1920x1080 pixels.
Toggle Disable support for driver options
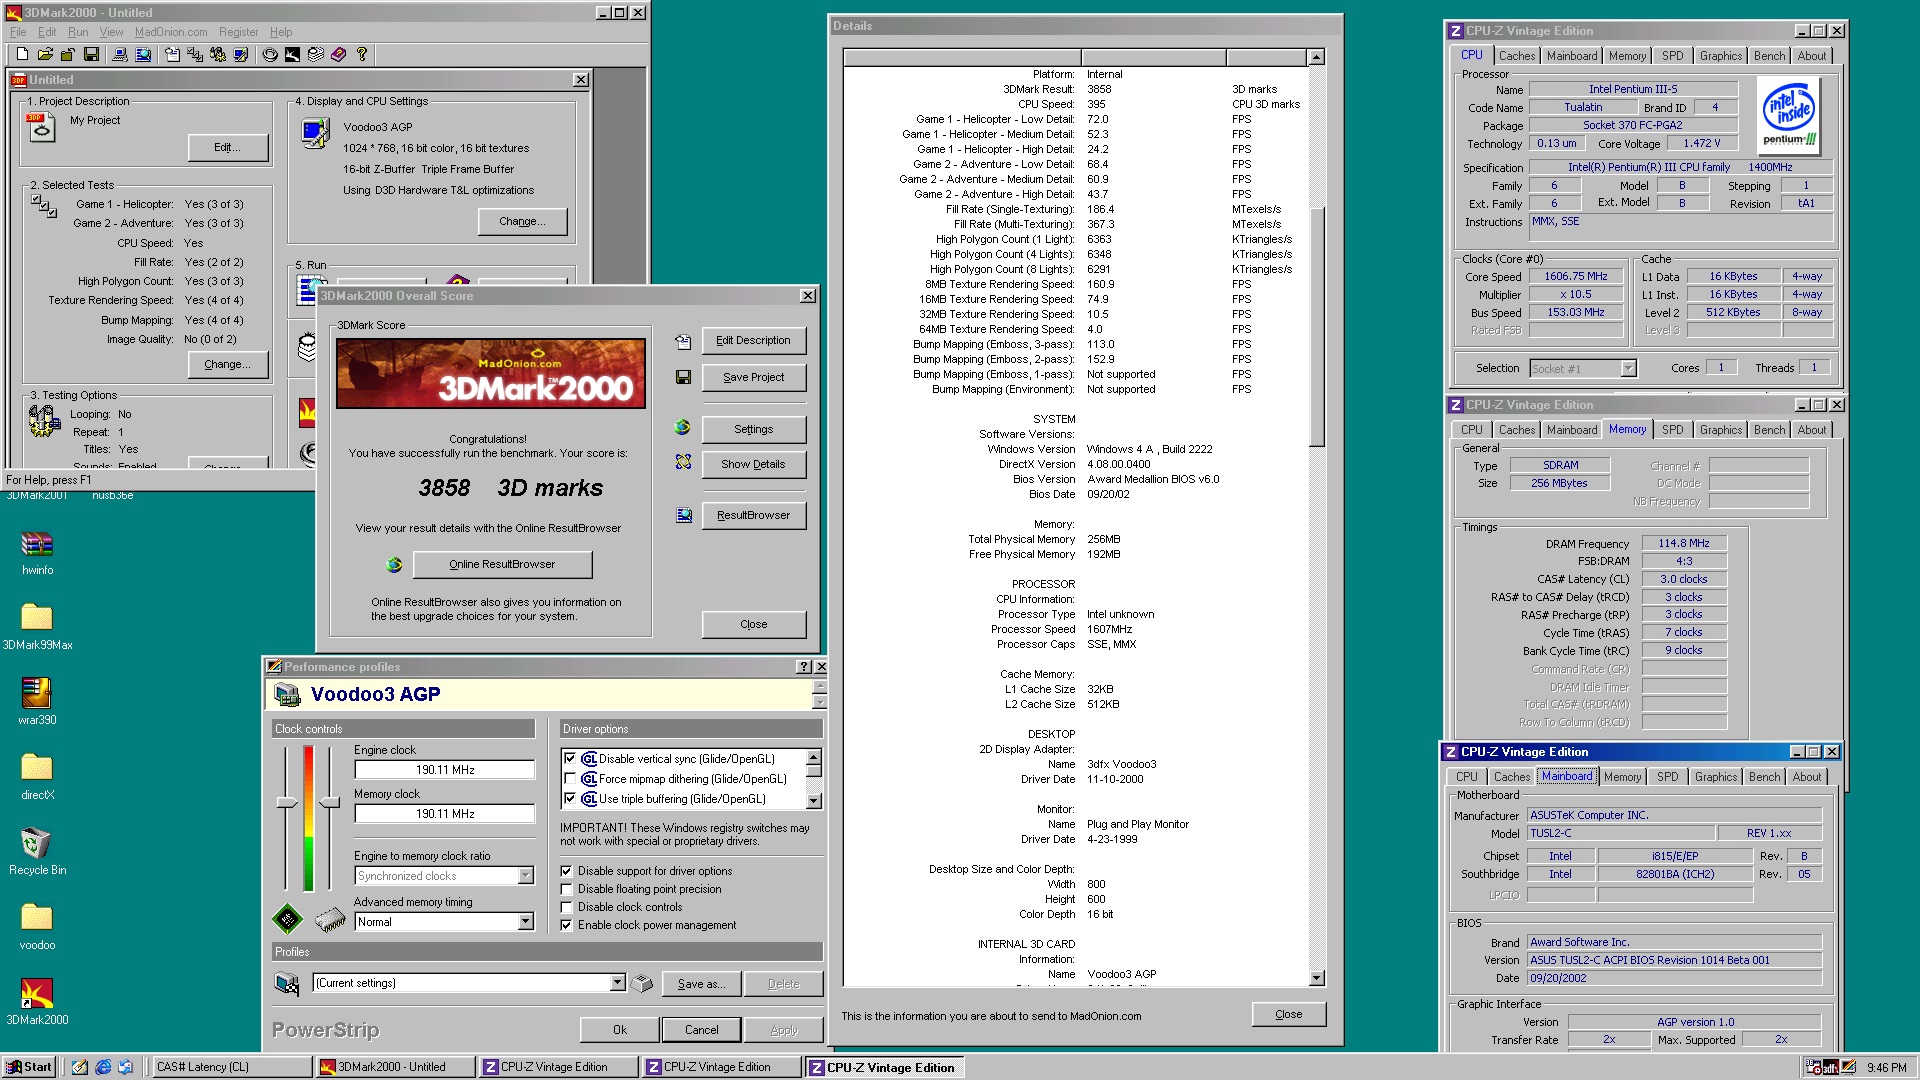[x=566, y=871]
